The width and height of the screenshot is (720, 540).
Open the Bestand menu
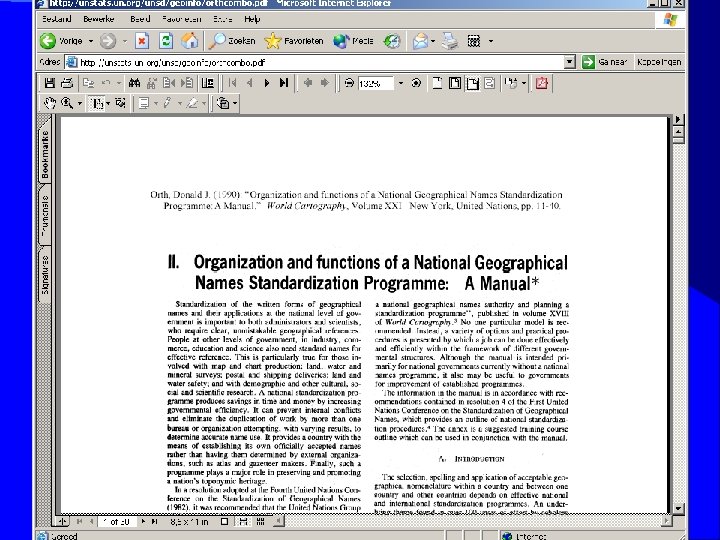pyautogui.click(x=56, y=19)
